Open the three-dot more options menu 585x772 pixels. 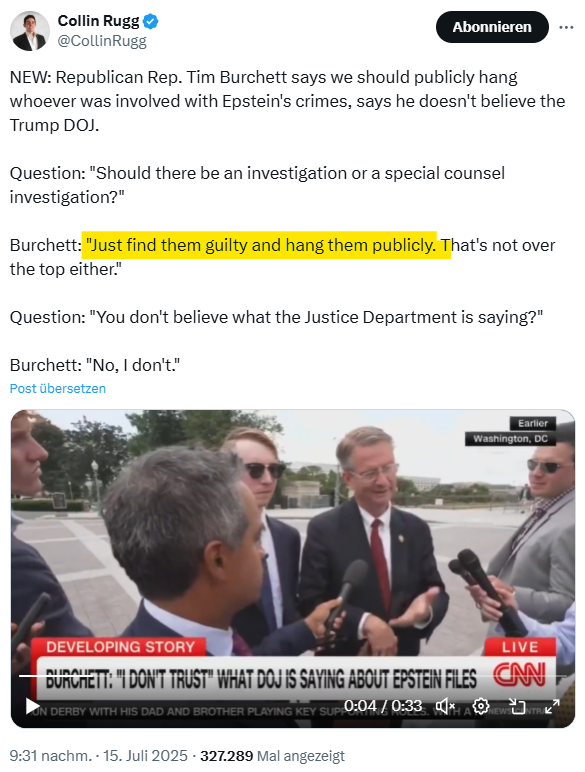[566, 27]
